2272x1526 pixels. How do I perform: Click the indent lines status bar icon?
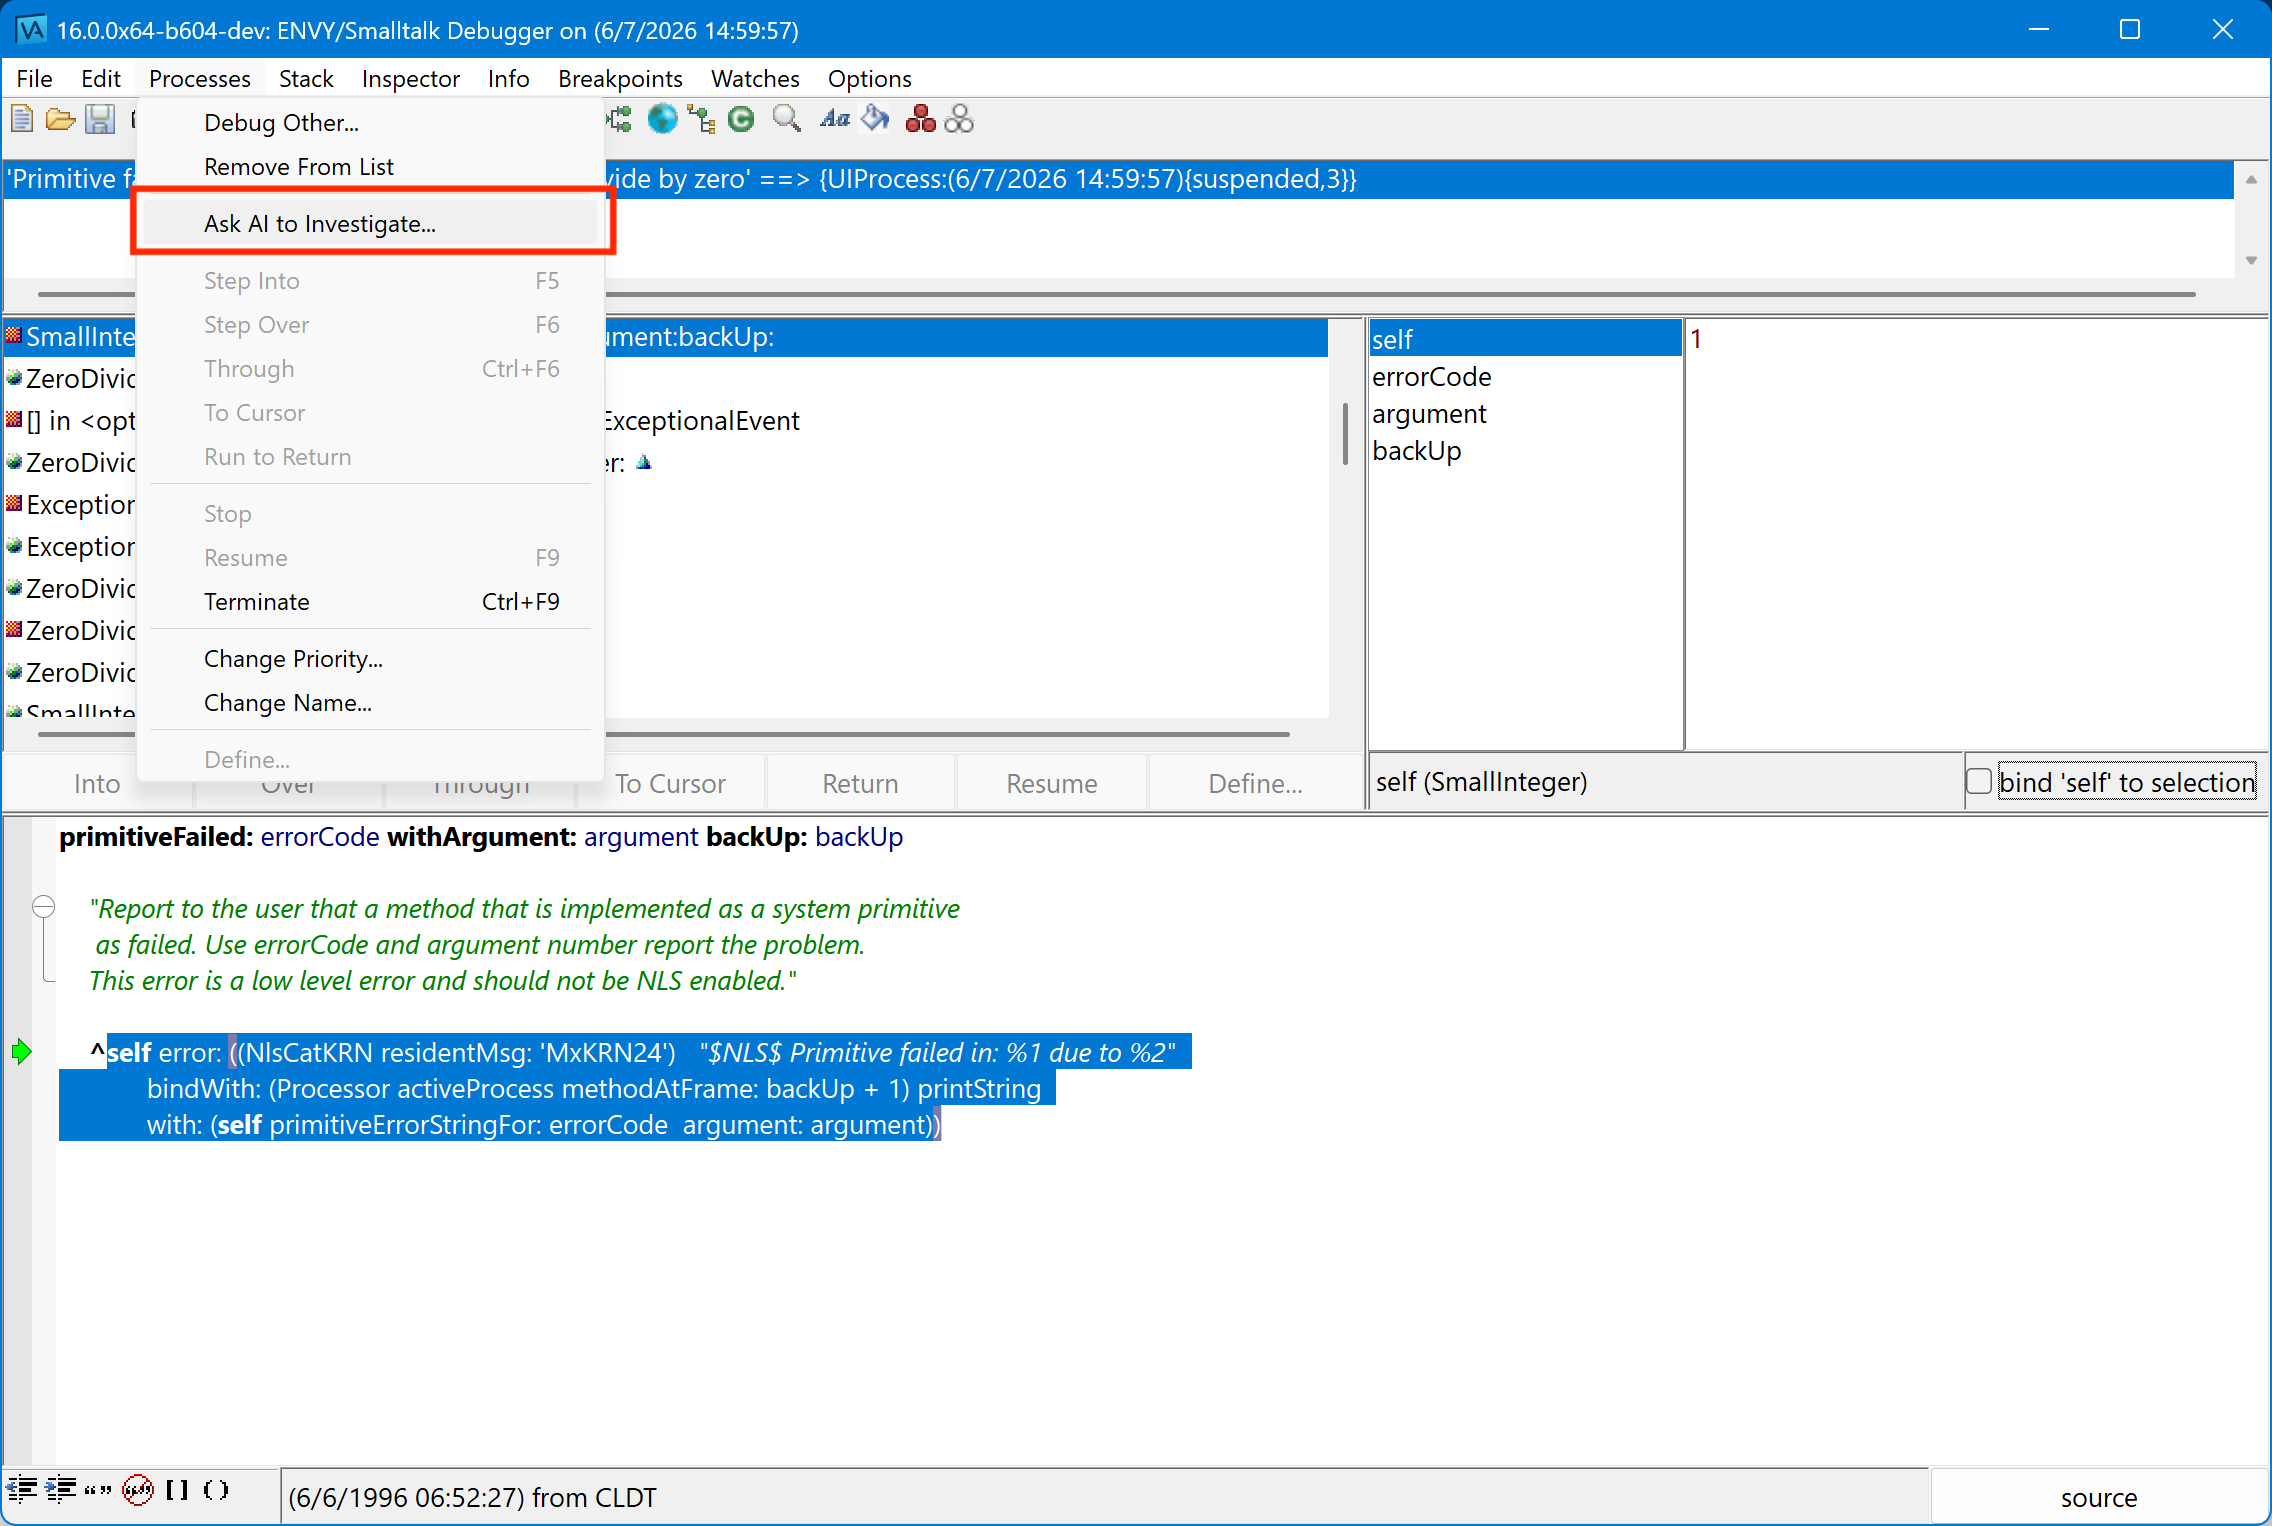60,1490
